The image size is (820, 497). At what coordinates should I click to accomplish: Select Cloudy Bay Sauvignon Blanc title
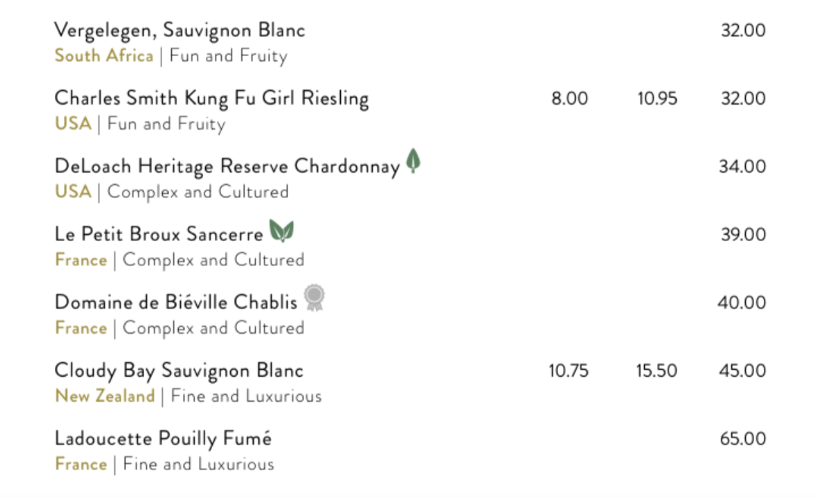[x=179, y=370]
